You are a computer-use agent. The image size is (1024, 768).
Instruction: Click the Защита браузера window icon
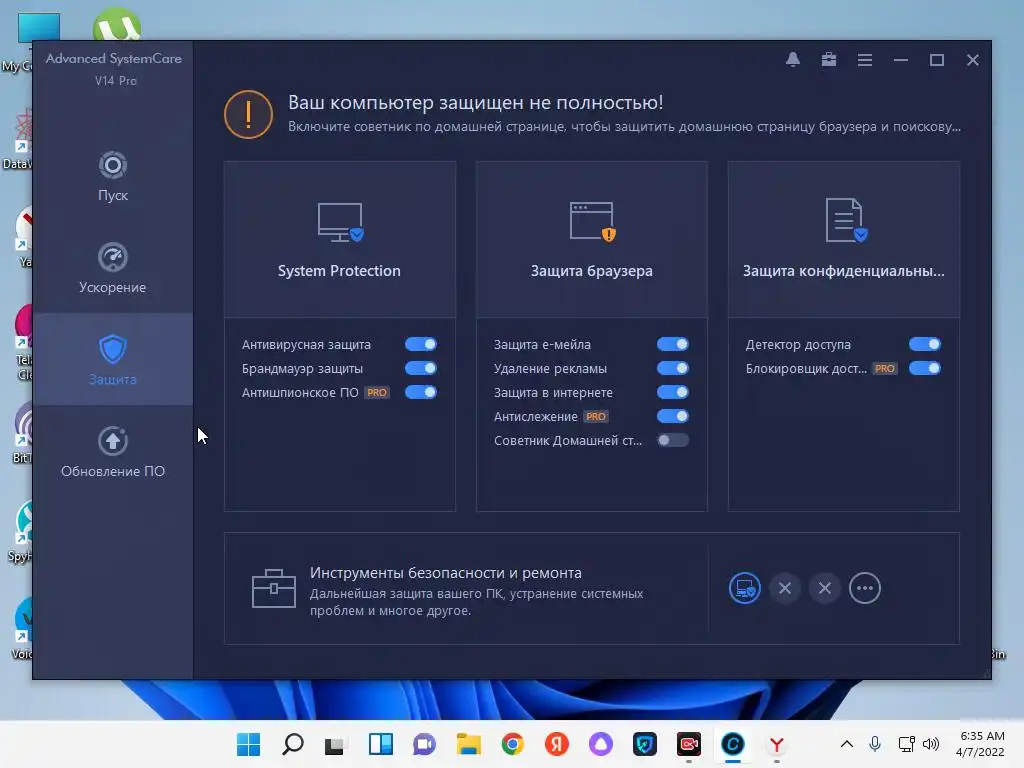(x=592, y=222)
